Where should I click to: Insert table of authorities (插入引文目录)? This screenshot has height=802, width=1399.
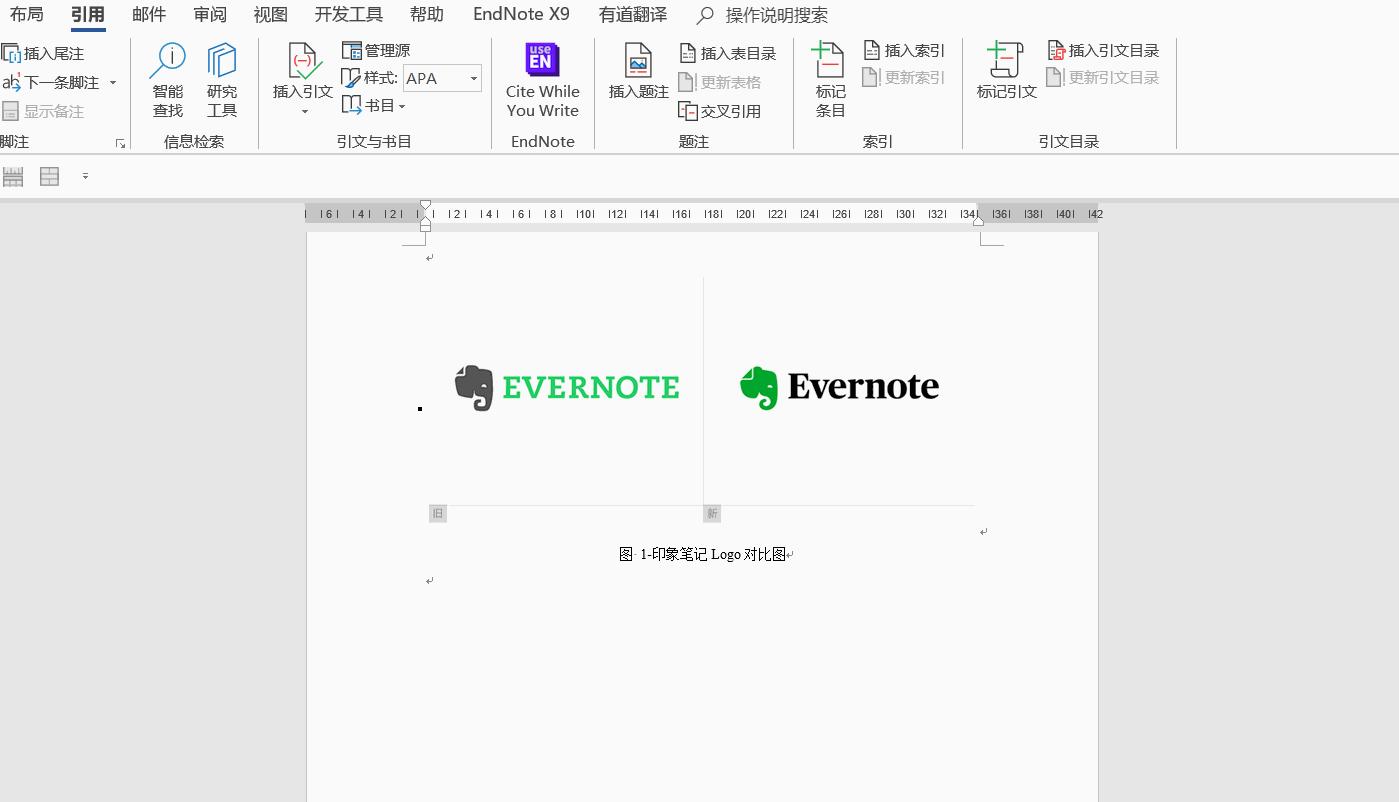[1103, 50]
